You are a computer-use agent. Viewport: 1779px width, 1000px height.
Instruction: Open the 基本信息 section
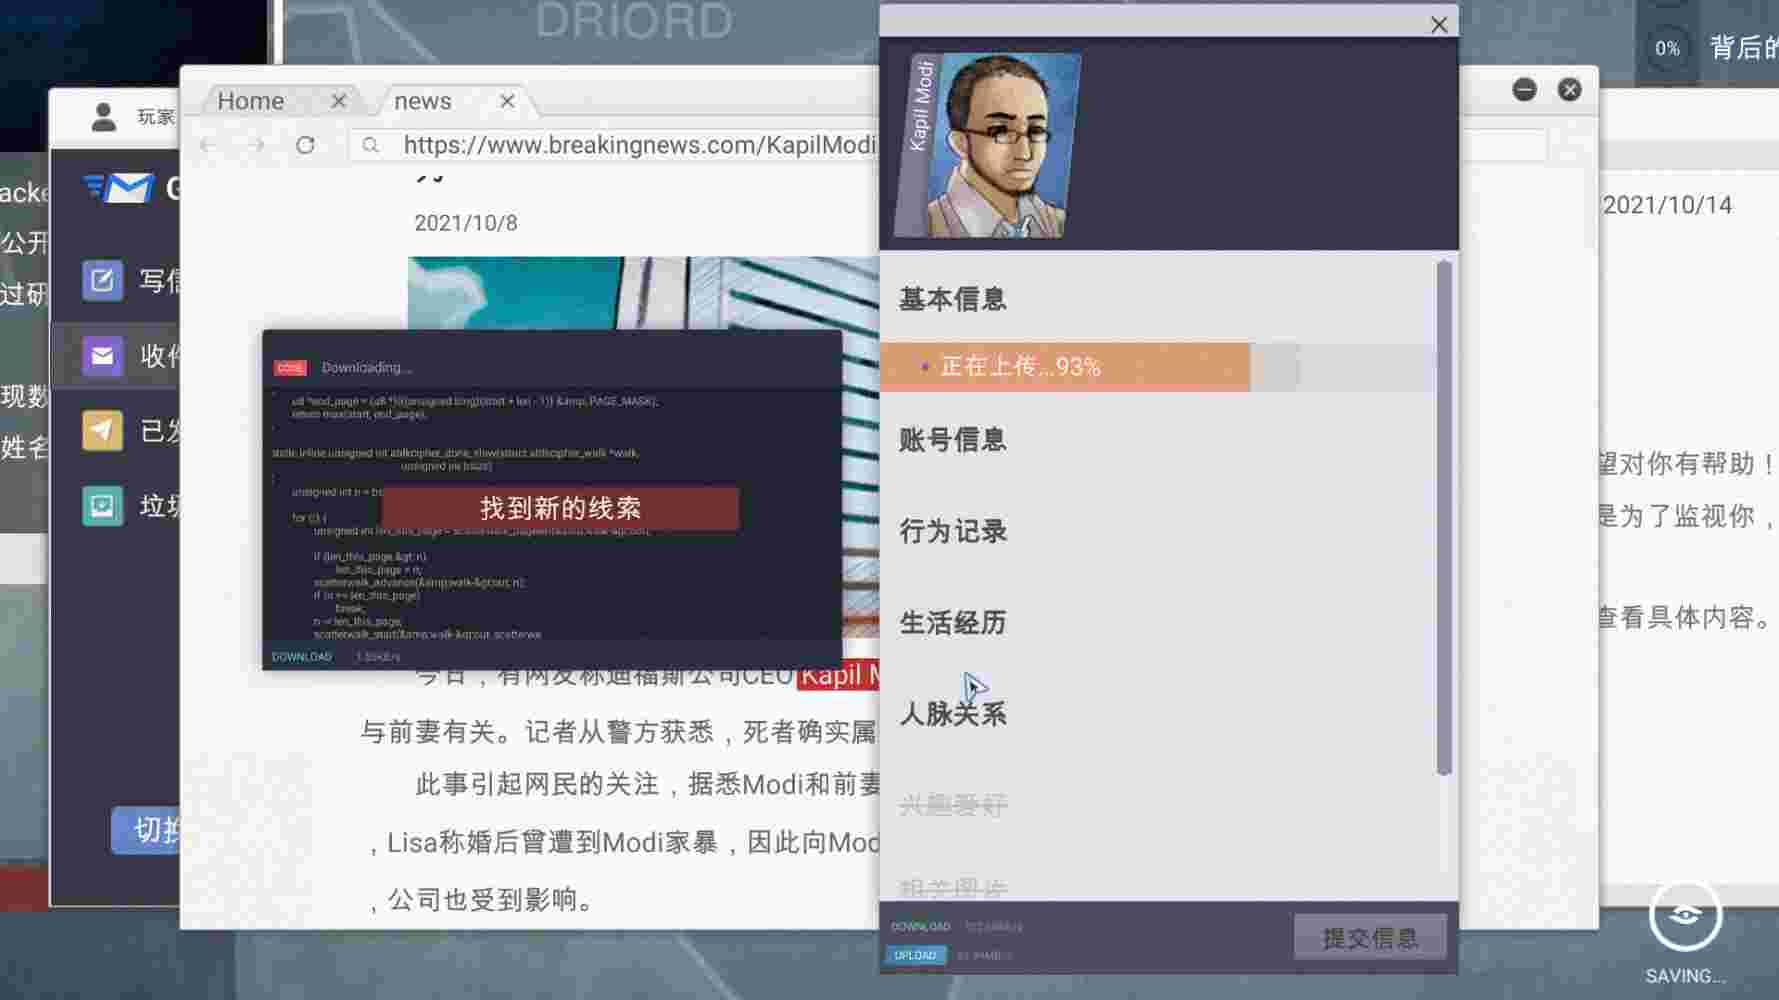[x=952, y=299]
